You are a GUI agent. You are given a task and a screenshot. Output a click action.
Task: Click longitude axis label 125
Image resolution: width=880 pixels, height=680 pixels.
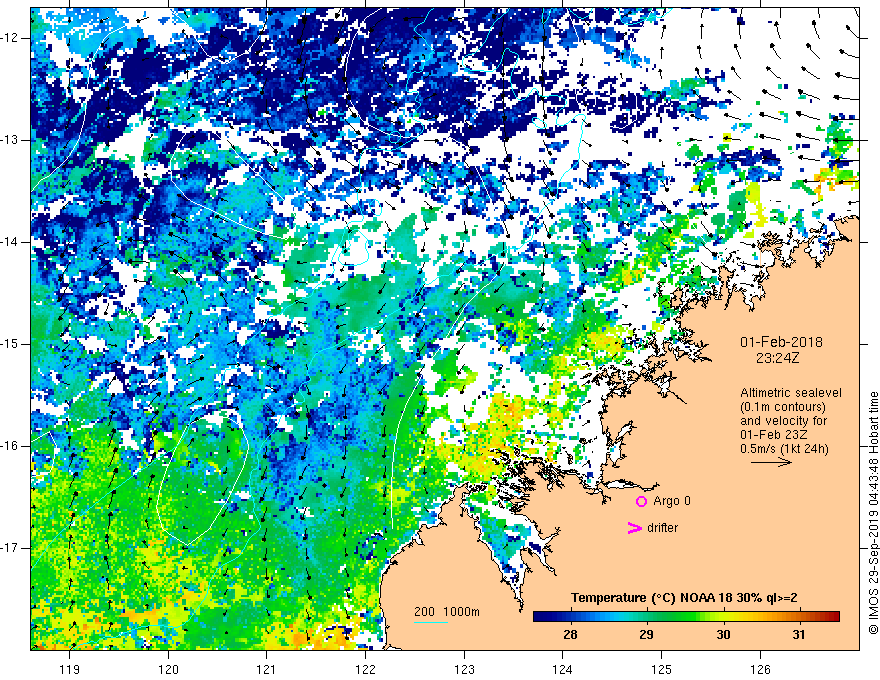[661, 669]
